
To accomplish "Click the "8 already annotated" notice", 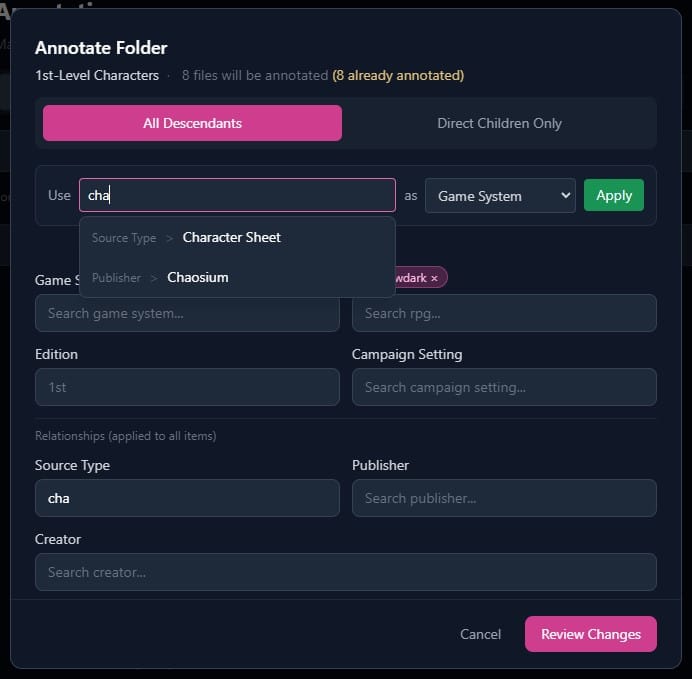I will [x=398, y=75].
